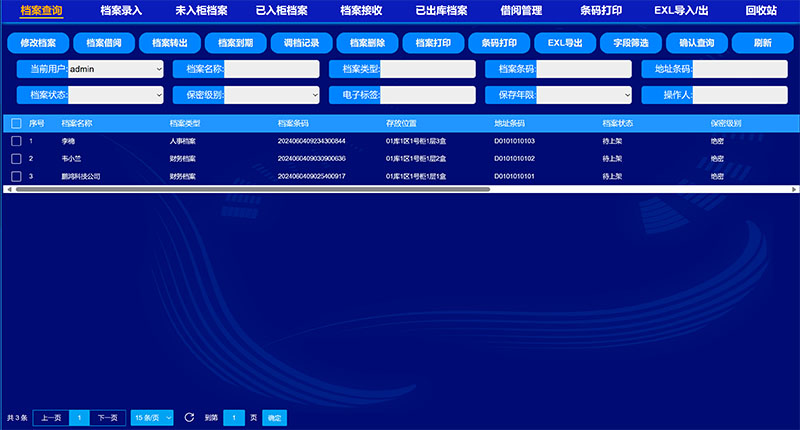Expand the 档案状态 dropdown

tap(115, 94)
